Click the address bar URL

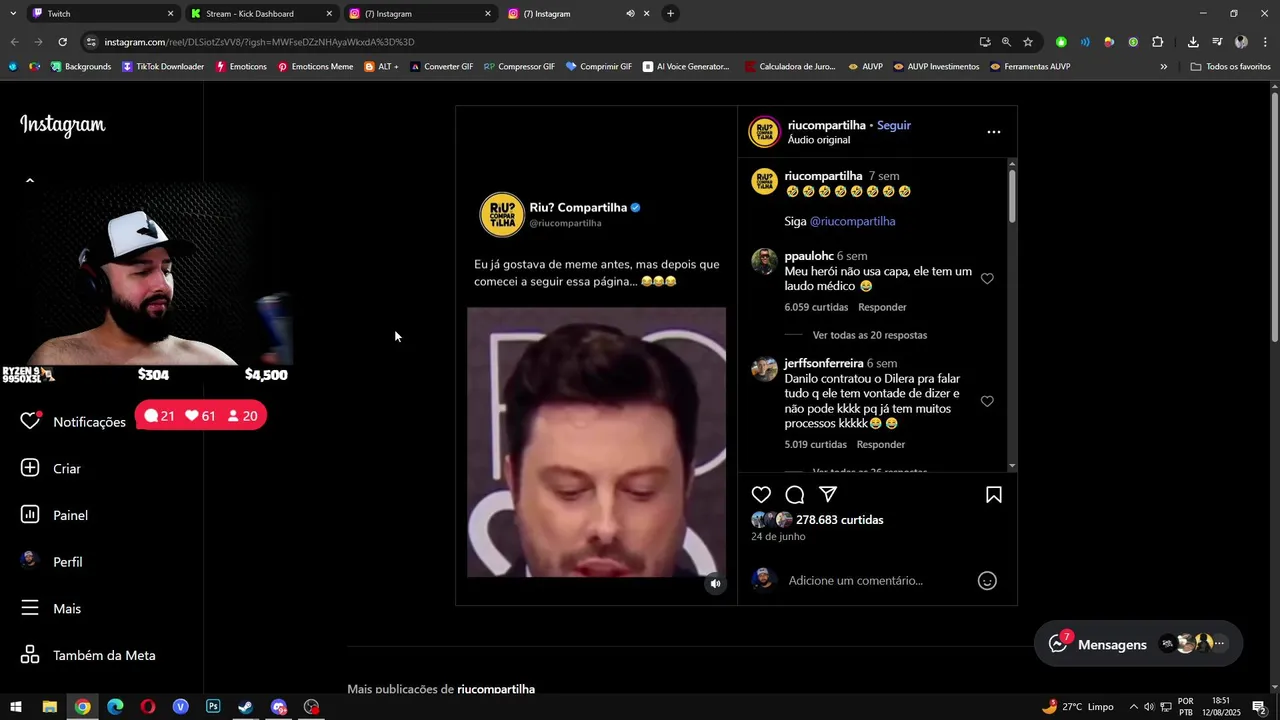[259, 42]
